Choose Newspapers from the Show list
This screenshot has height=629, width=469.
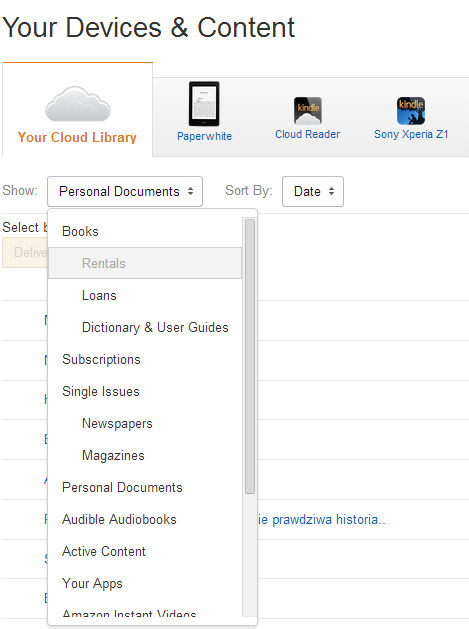click(x=145, y=424)
